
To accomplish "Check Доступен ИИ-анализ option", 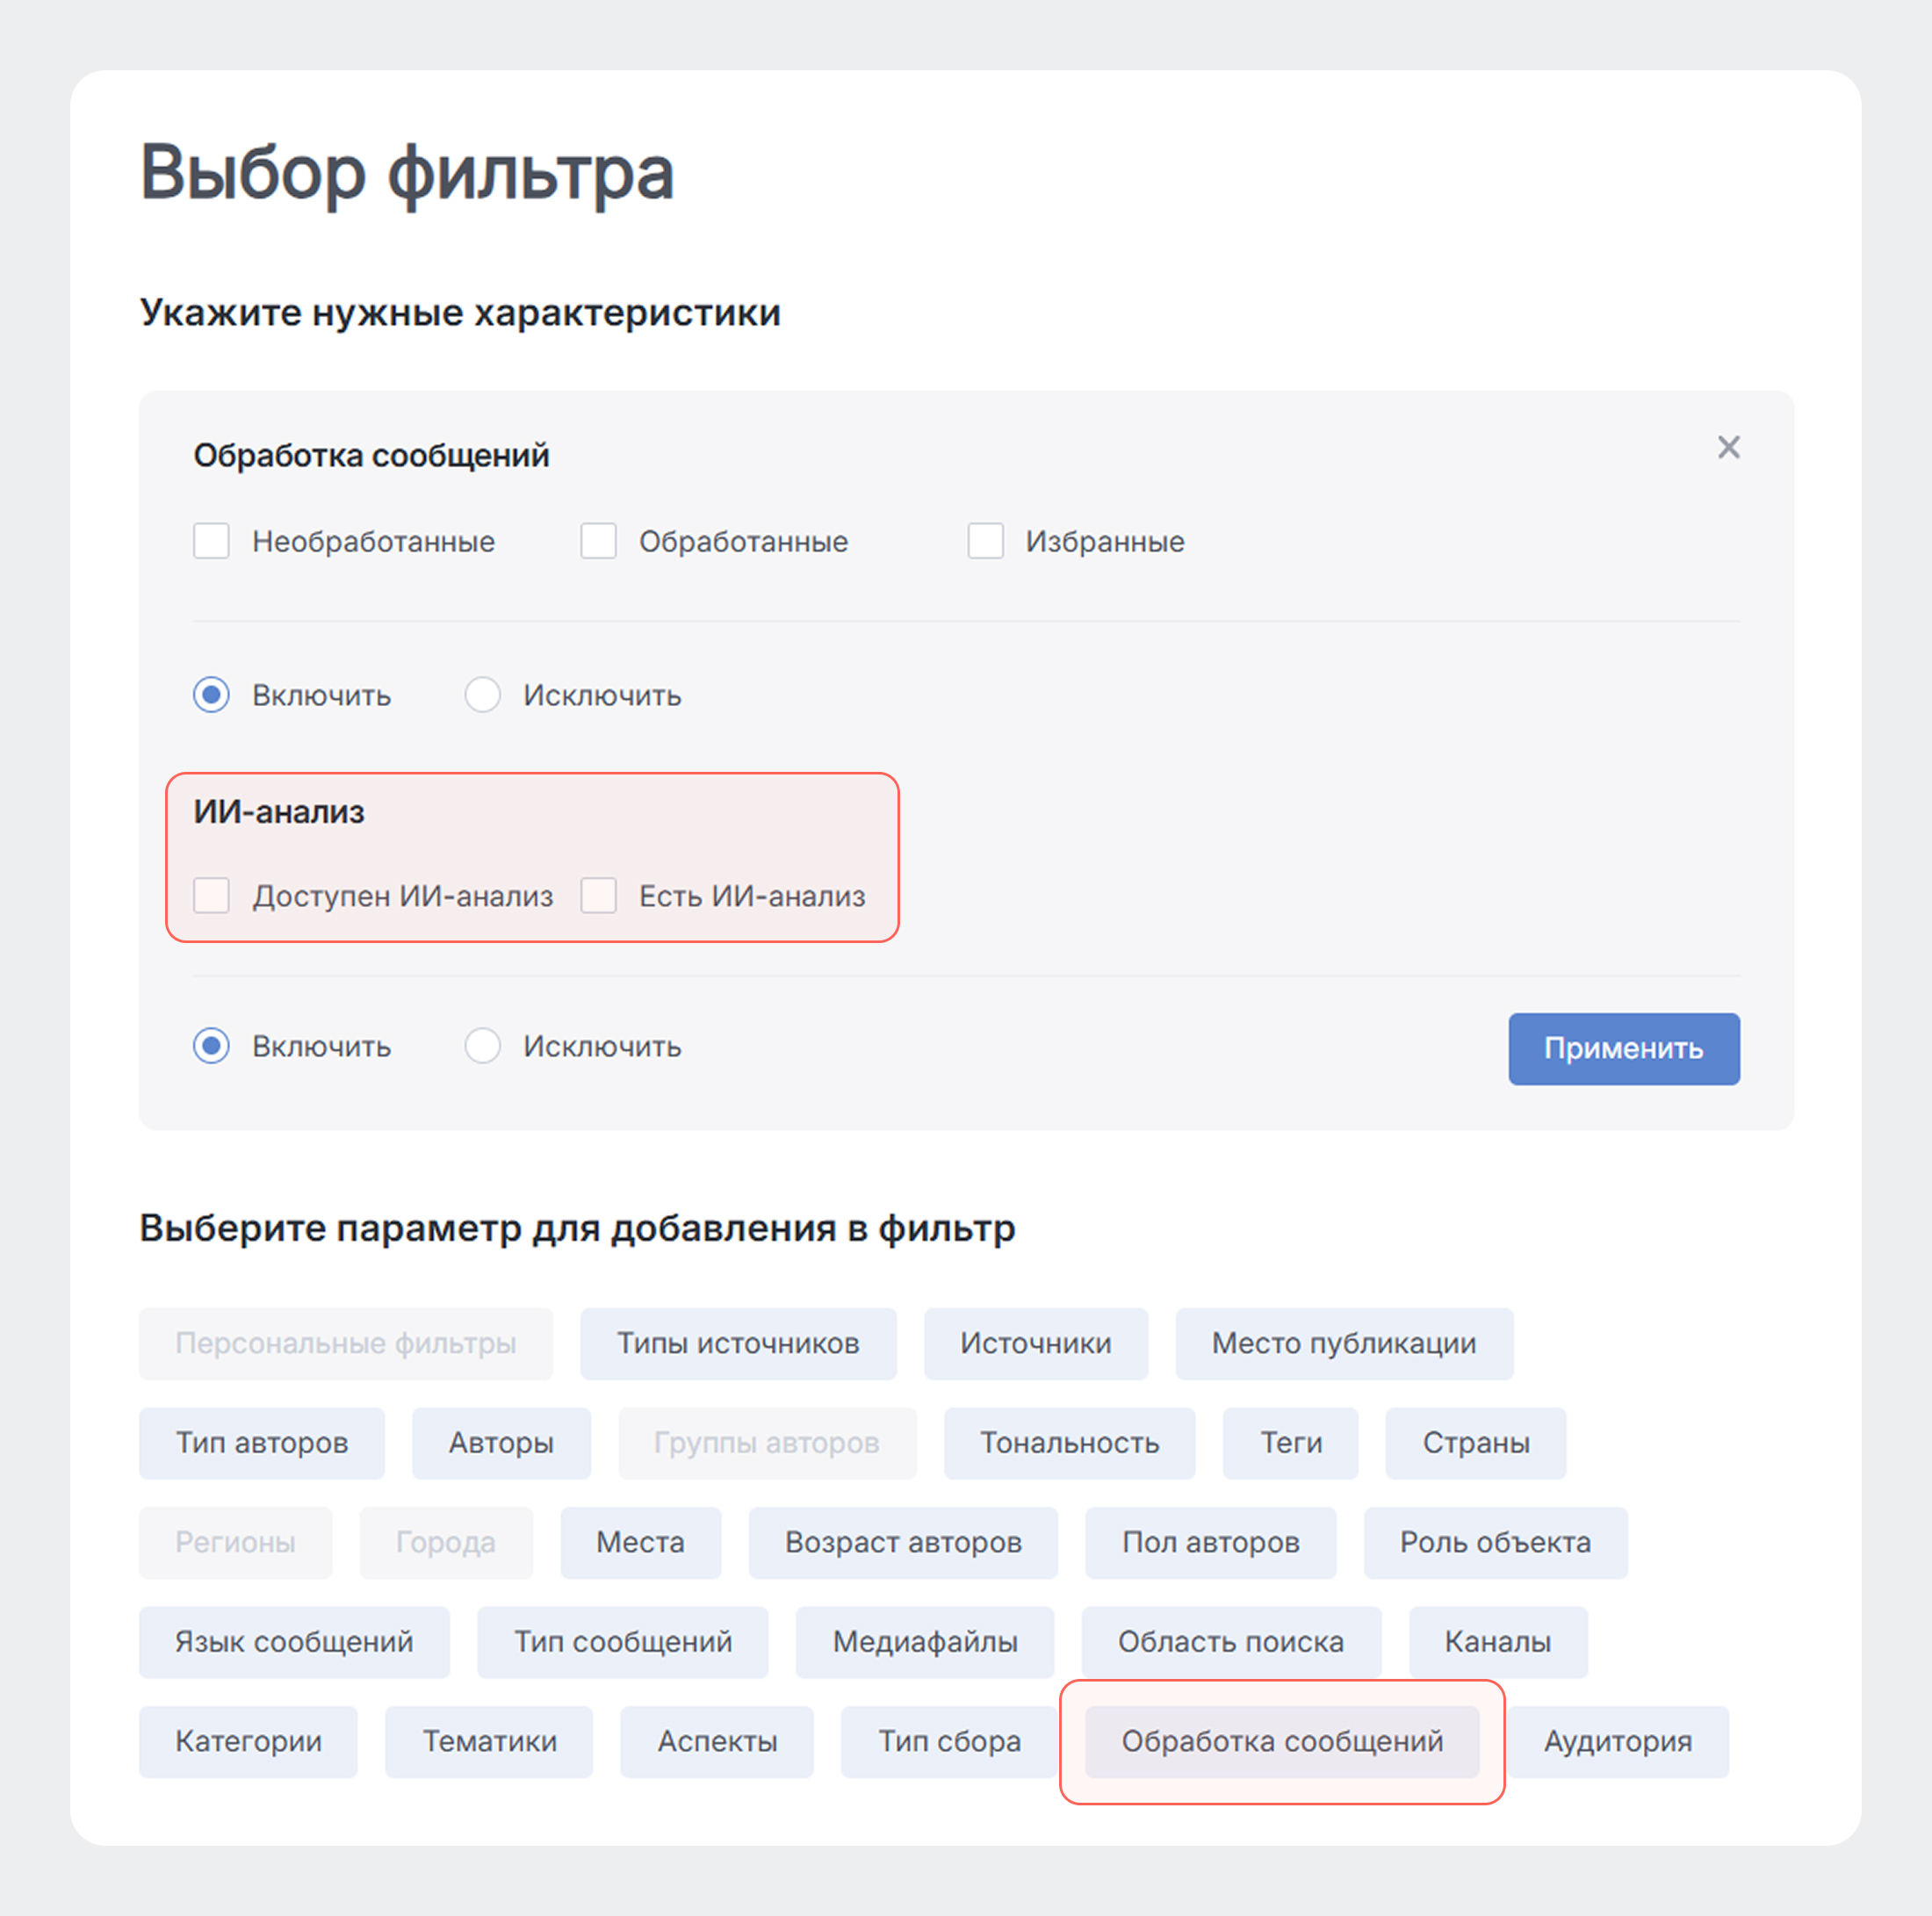I will [211, 895].
